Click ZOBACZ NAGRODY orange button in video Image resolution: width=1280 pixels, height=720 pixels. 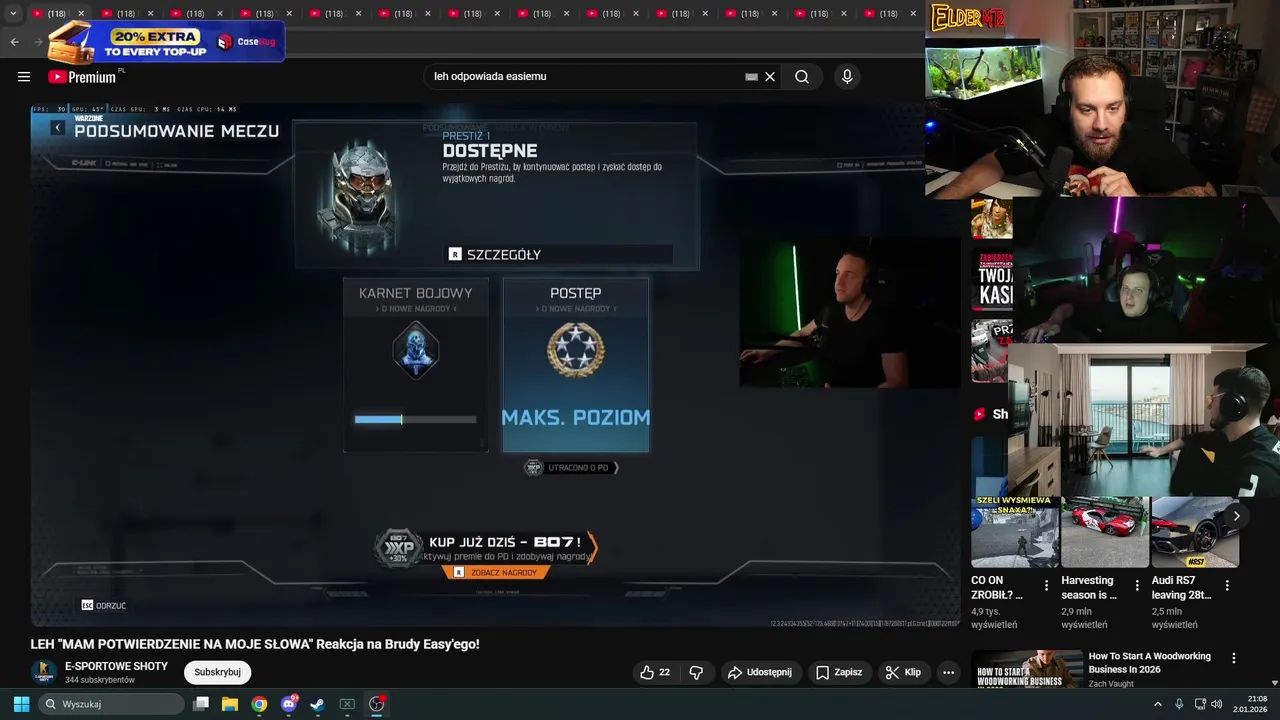(x=496, y=573)
